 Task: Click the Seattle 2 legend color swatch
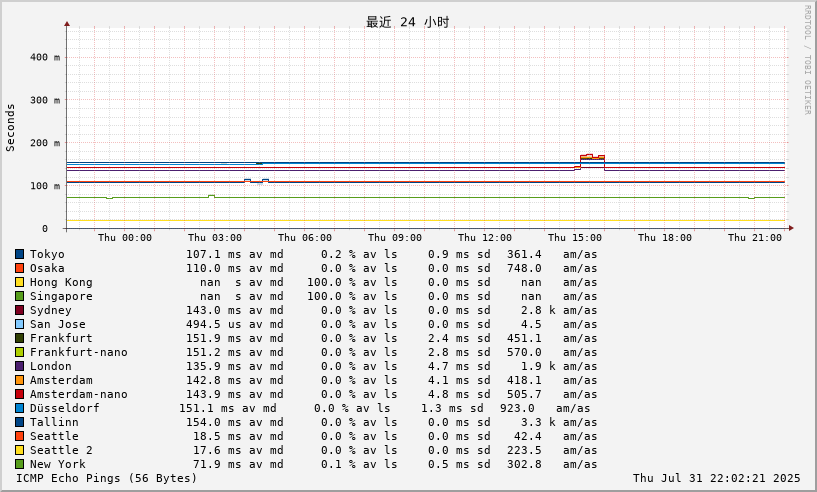19,451
